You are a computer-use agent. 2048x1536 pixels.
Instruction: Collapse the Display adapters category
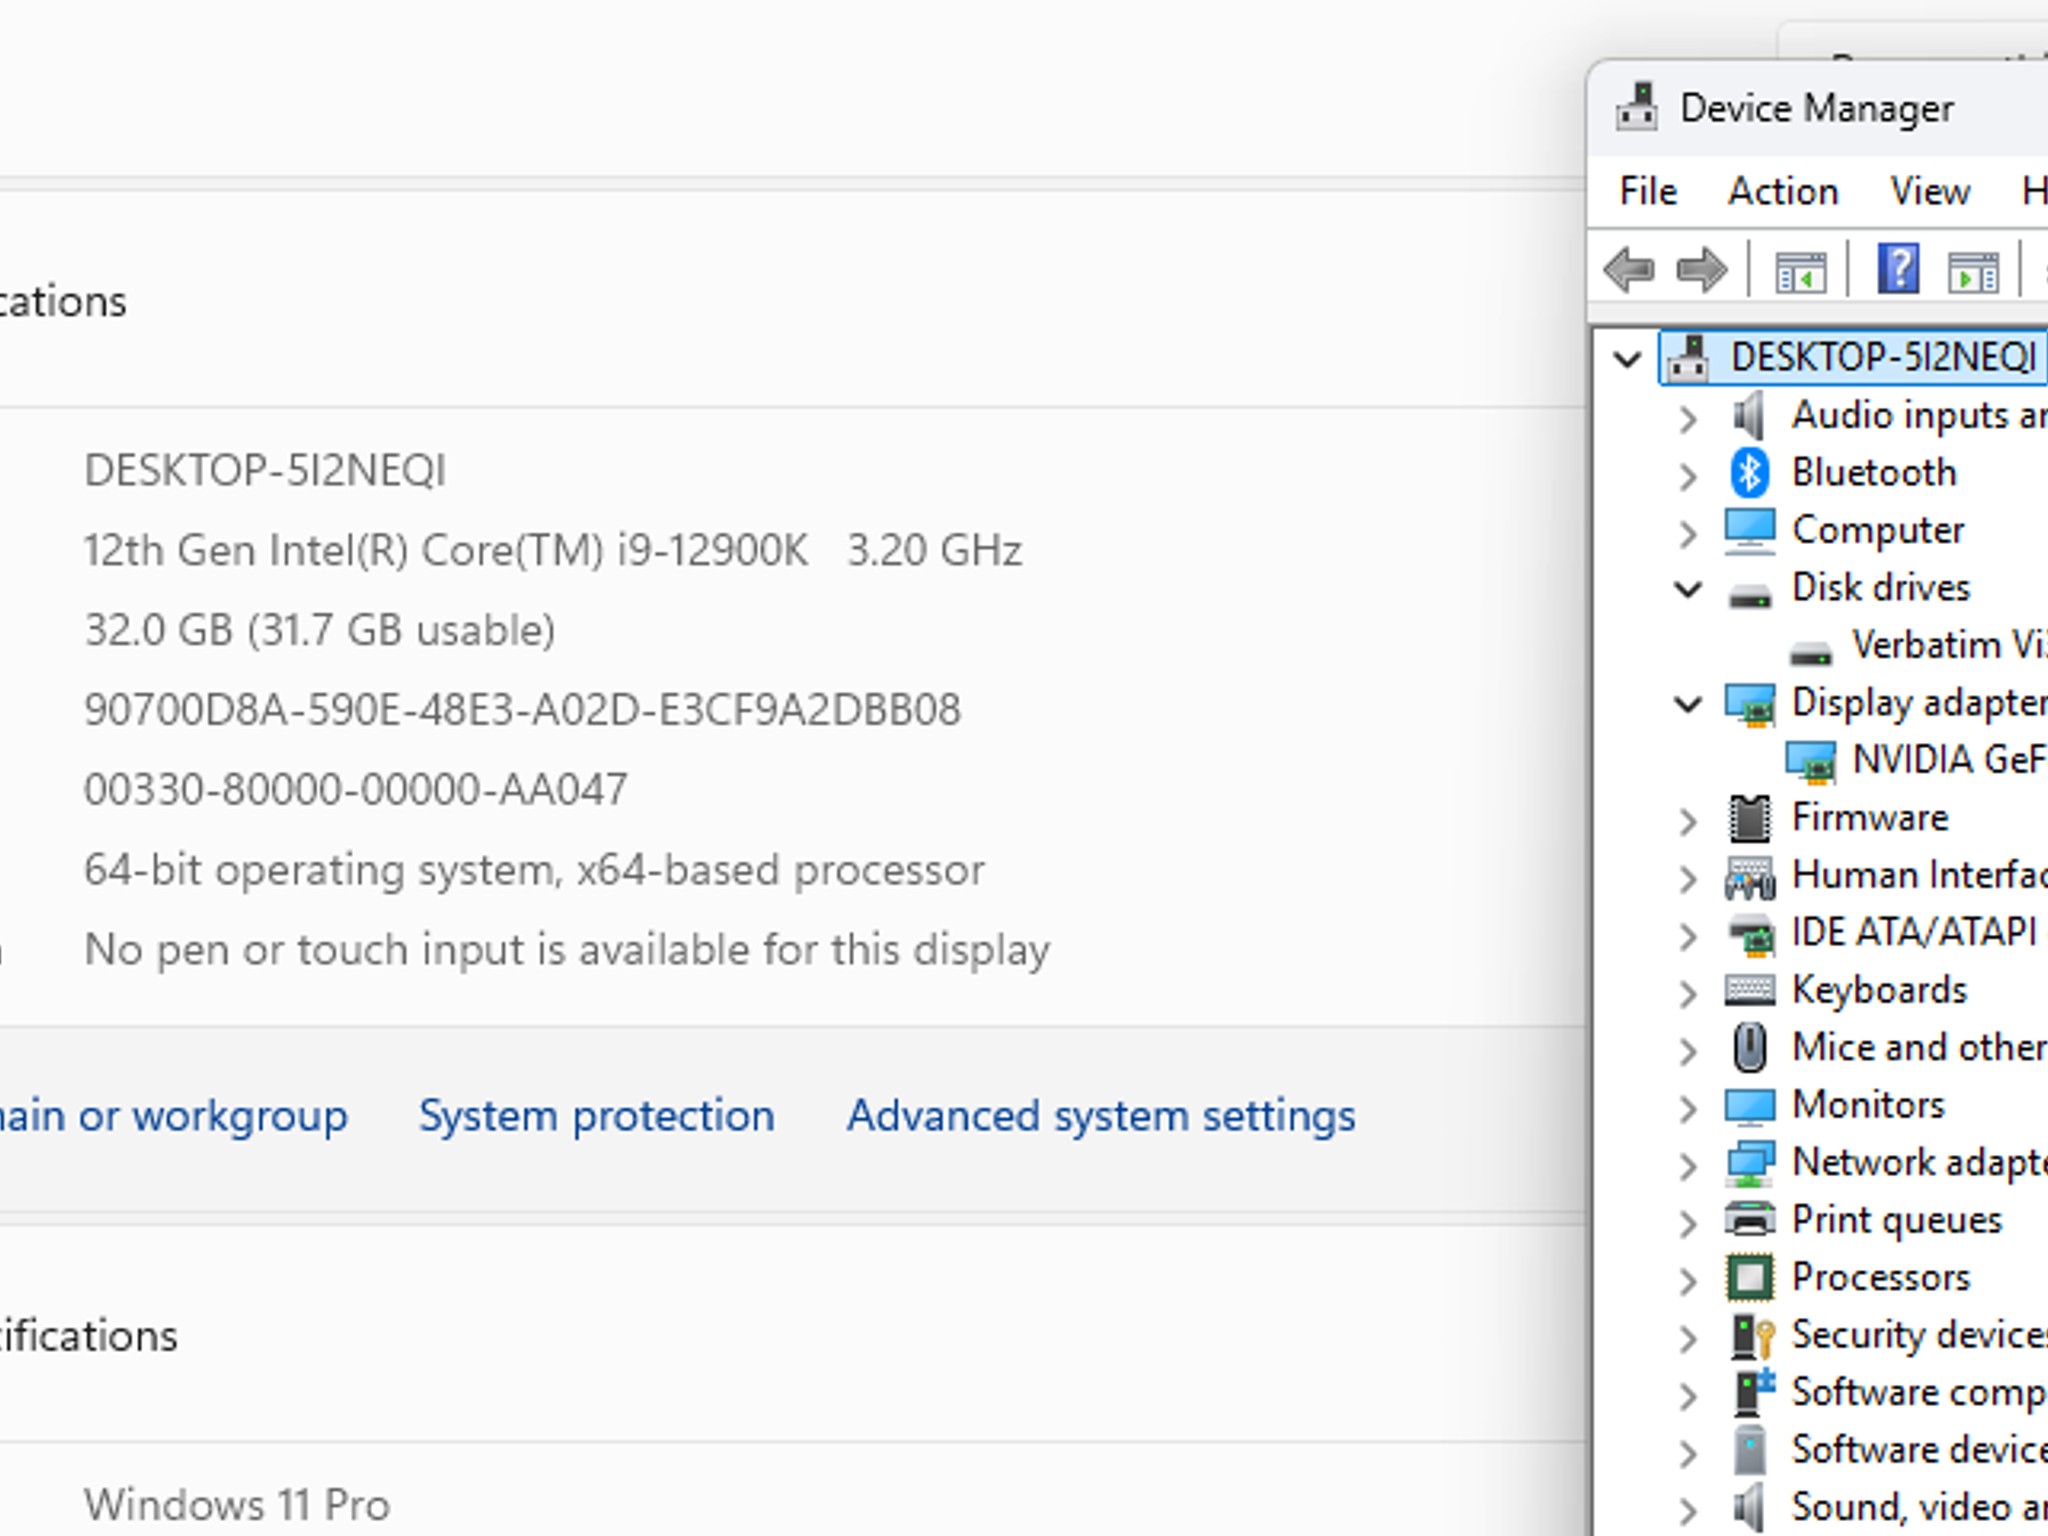1688,704
